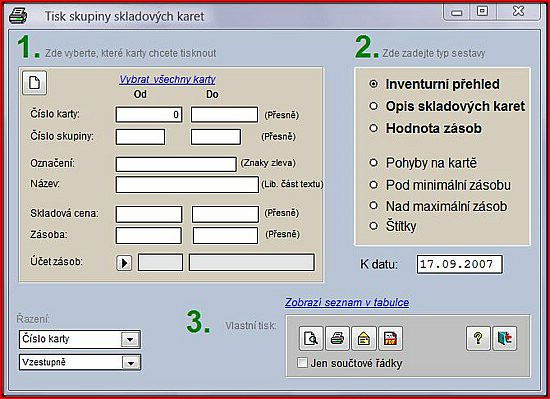This screenshot has height=399, width=550.
Task: Click the Skladová cena Do field
Action: click(x=225, y=214)
